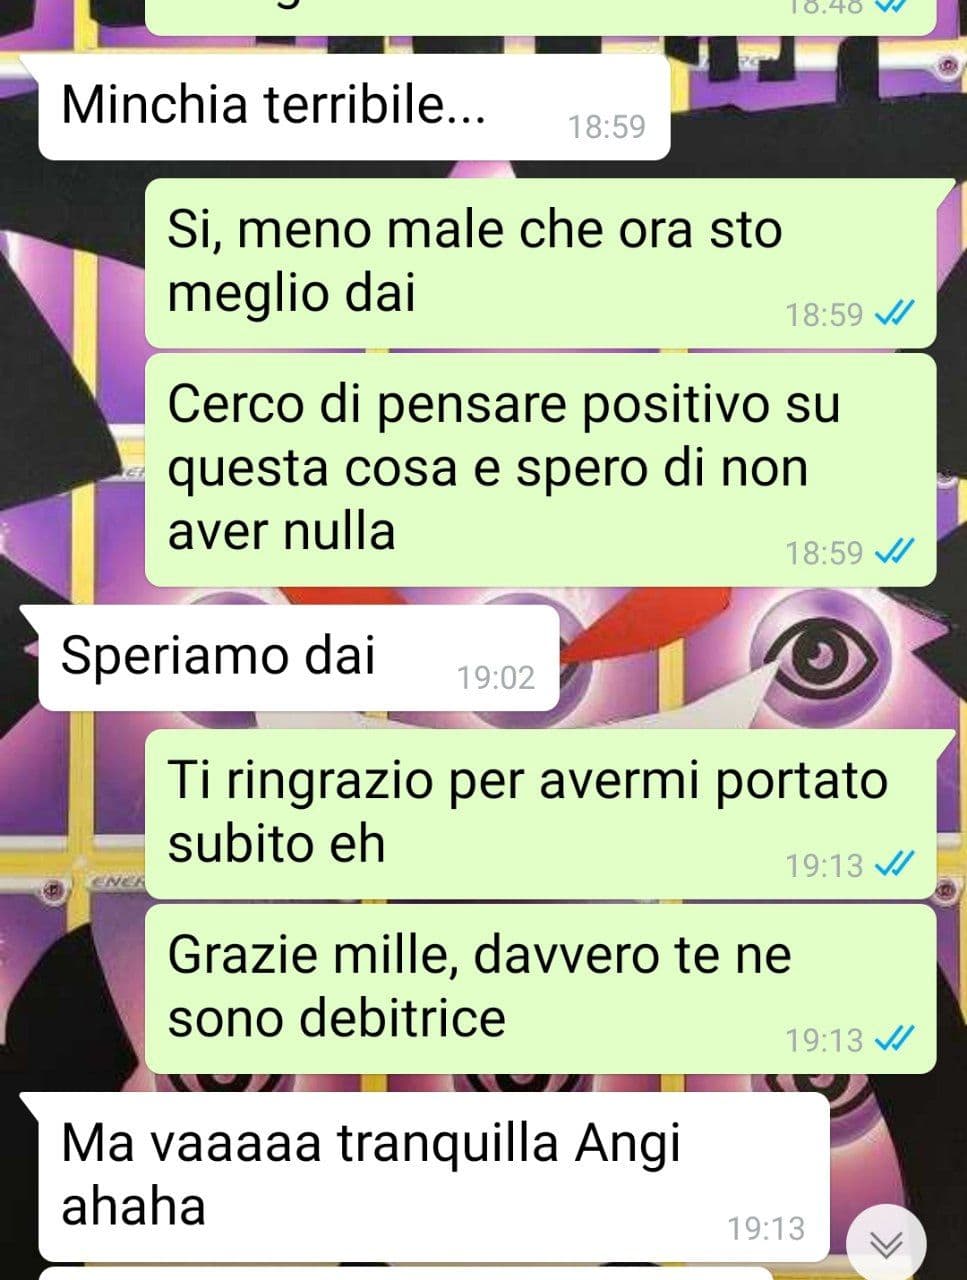
Task: Tap the 'Cerco di pensare positivo' sent message
Action: coord(541,470)
